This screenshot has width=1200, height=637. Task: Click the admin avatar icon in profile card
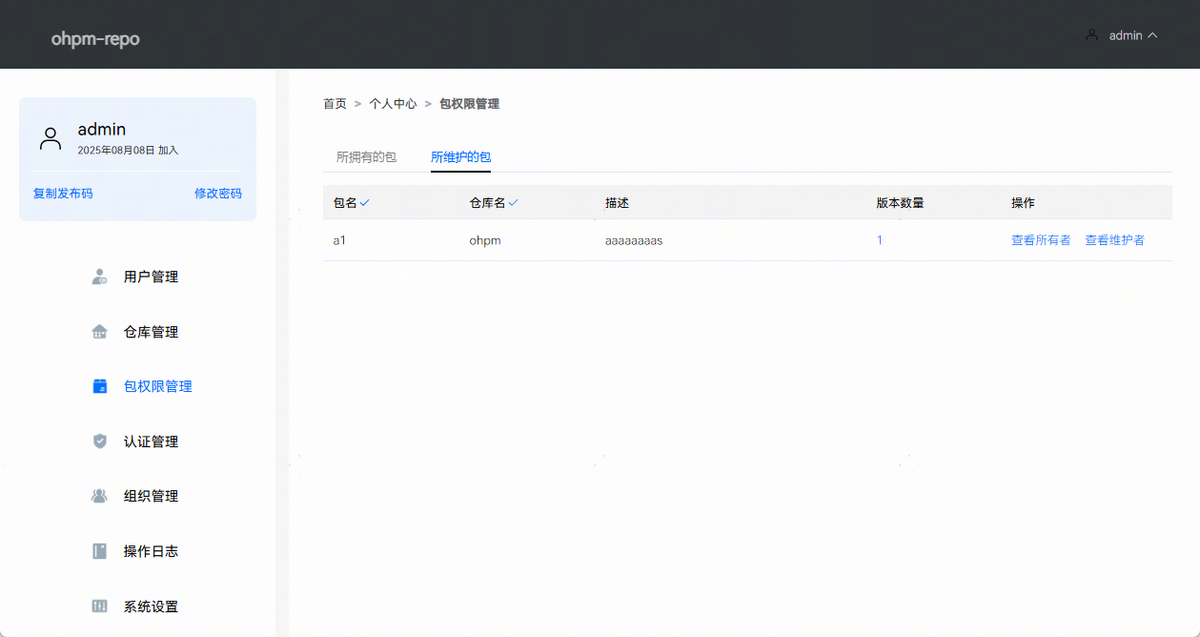pyautogui.click(x=50, y=138)
